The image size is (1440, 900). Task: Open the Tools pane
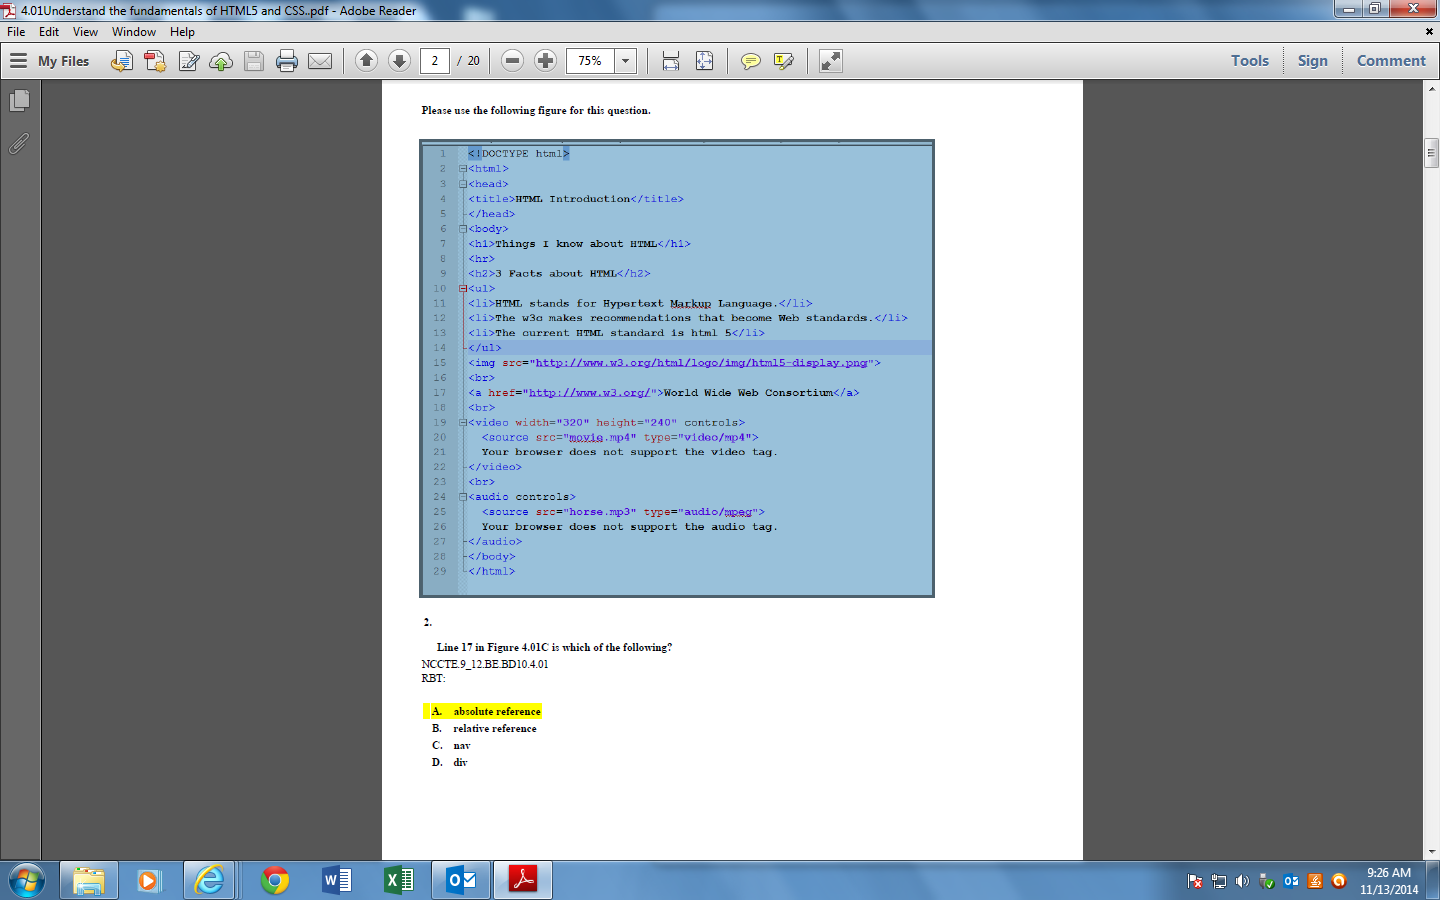pyautogui.click(x=1249, y=61)
